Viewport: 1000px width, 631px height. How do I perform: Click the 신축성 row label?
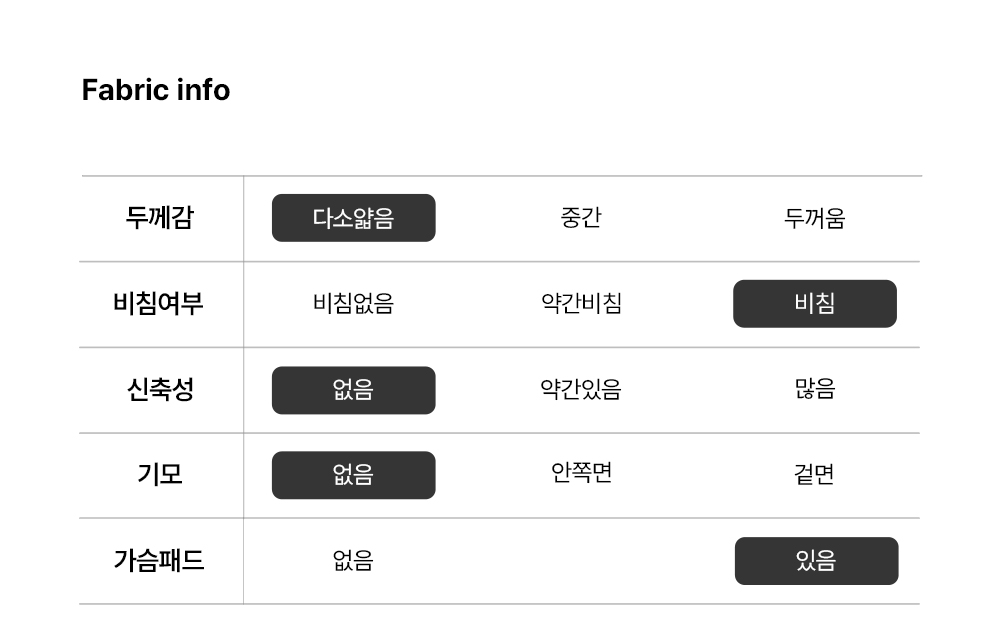(160, 389)
